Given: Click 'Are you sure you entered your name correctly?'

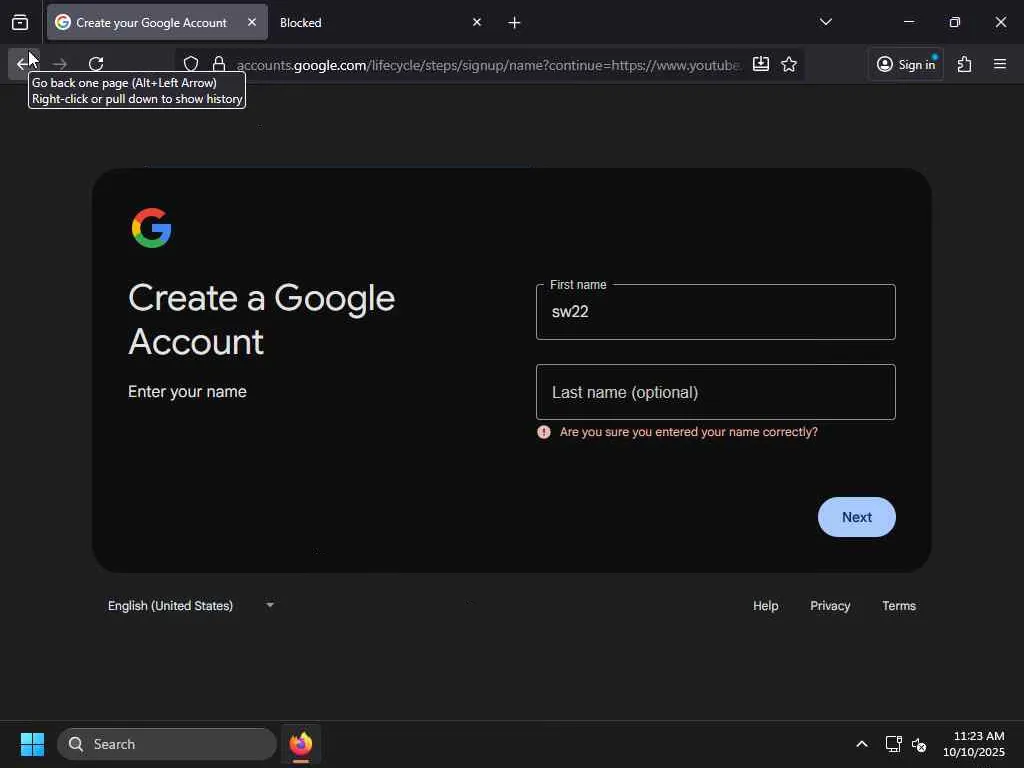Looking at the screenshot, I should pos(688,432).
